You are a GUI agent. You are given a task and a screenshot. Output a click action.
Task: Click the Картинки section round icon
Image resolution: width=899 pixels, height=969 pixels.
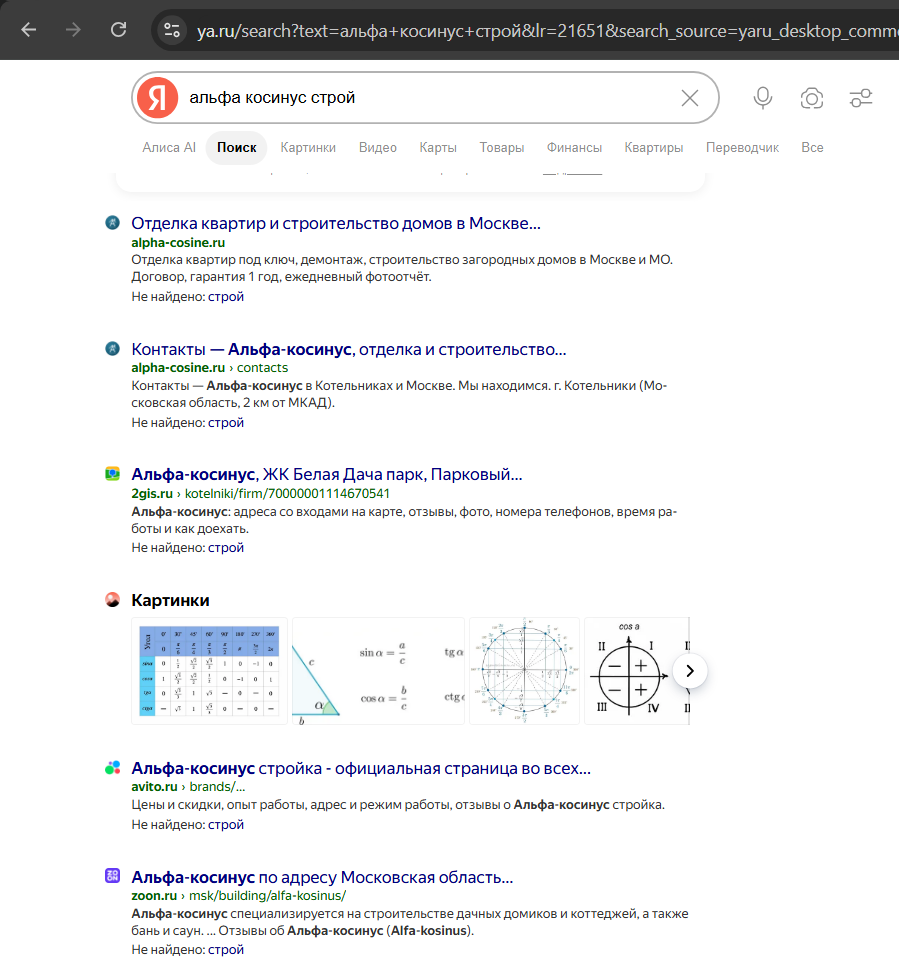click(112, 599)
